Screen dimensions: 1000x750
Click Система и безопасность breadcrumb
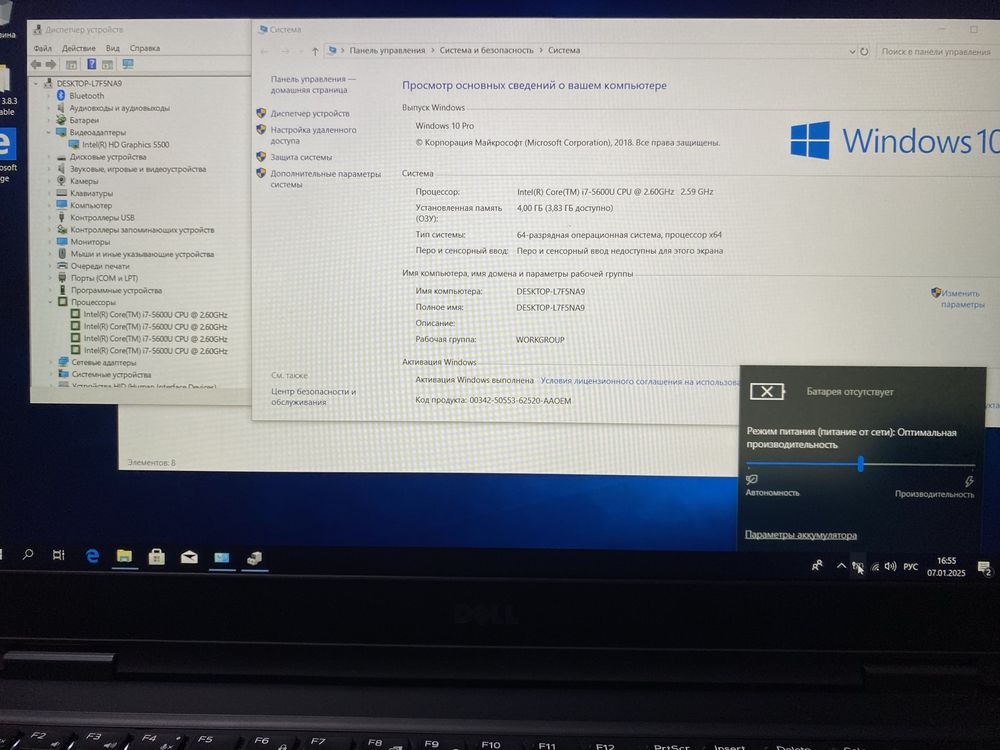(x=486, y=50)
